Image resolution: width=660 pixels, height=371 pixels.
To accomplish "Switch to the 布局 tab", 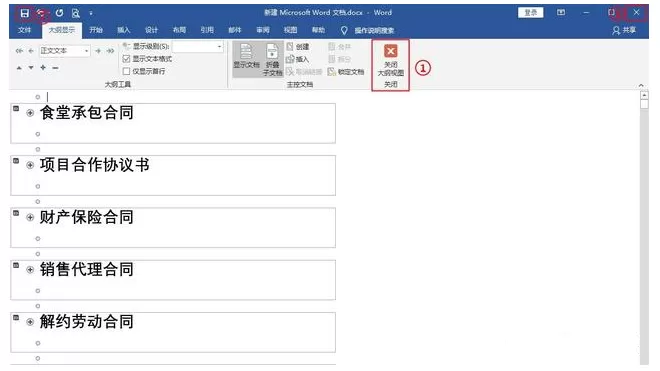I will click(x=179, y=30).
